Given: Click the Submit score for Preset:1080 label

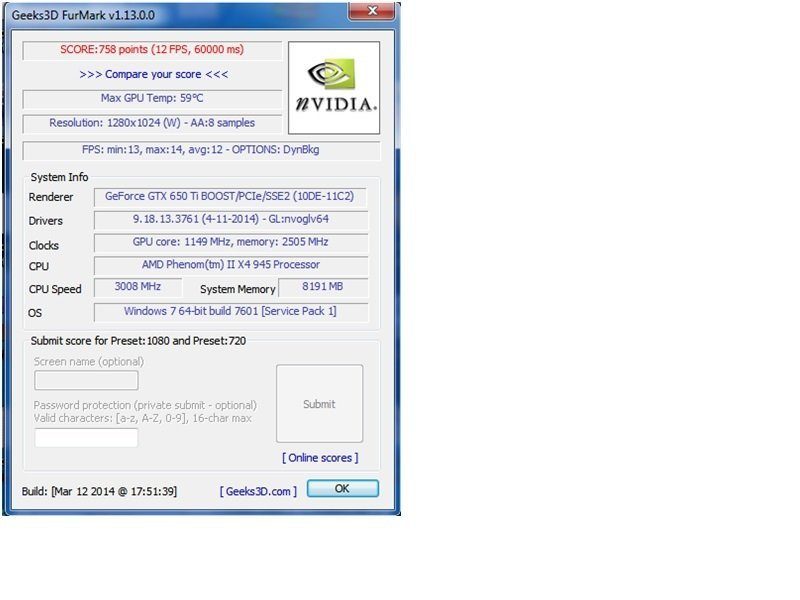Looking at the screenshot, I should [138, 341].
